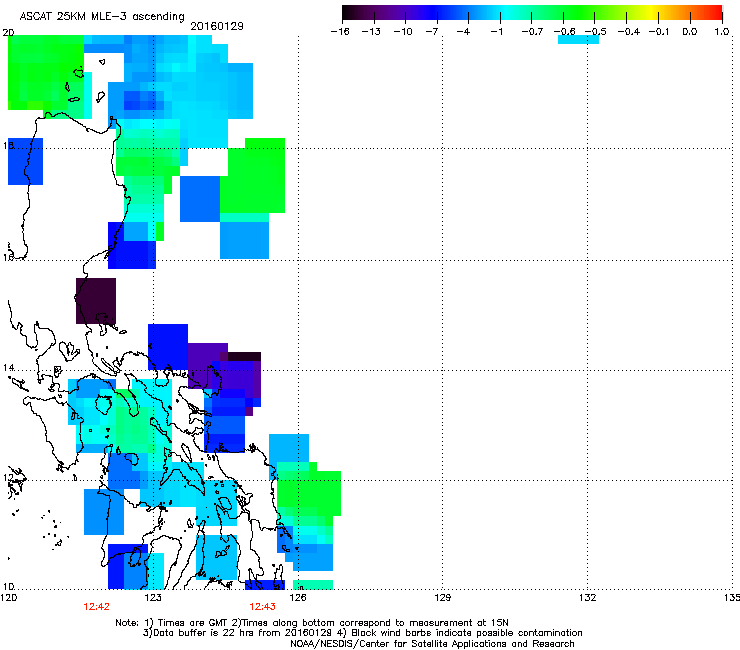Select the 126 longitude axis label
The width and height of the screenshot is (740, 650).
tap(298, 598)
